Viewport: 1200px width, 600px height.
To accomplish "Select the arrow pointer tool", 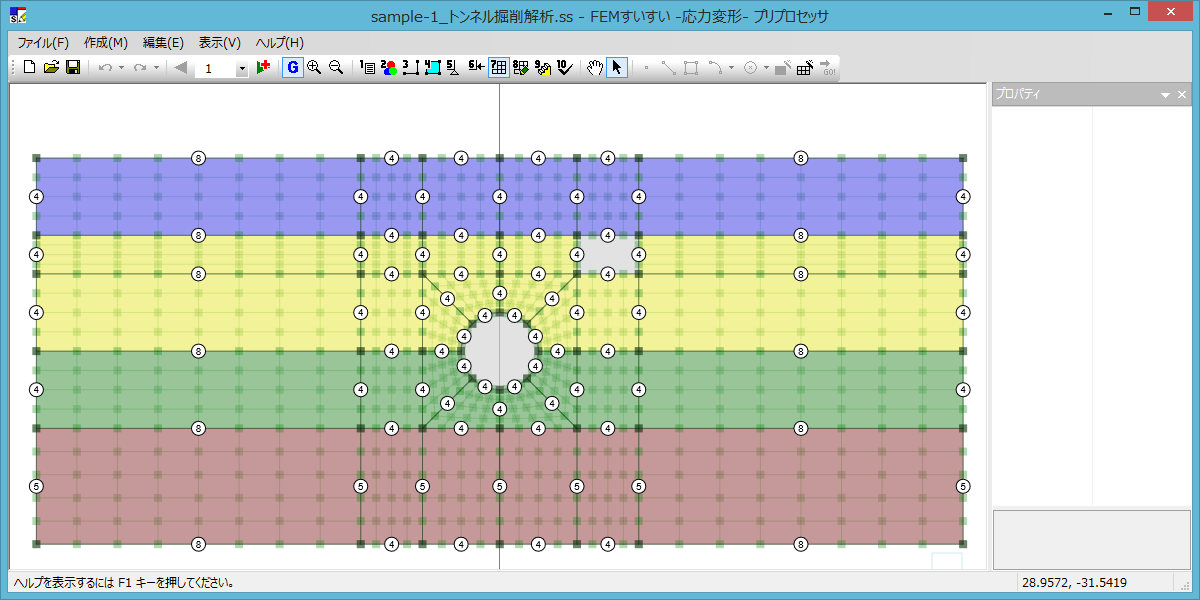I will point(617,68).
